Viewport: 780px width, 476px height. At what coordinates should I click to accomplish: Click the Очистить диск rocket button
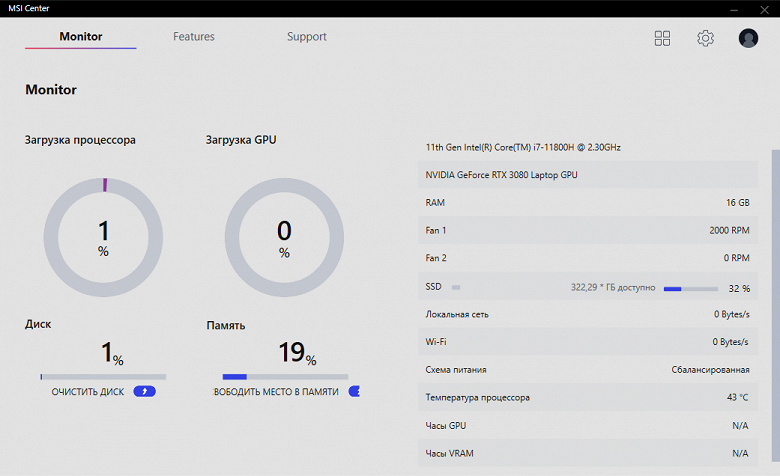click(144, 391)
